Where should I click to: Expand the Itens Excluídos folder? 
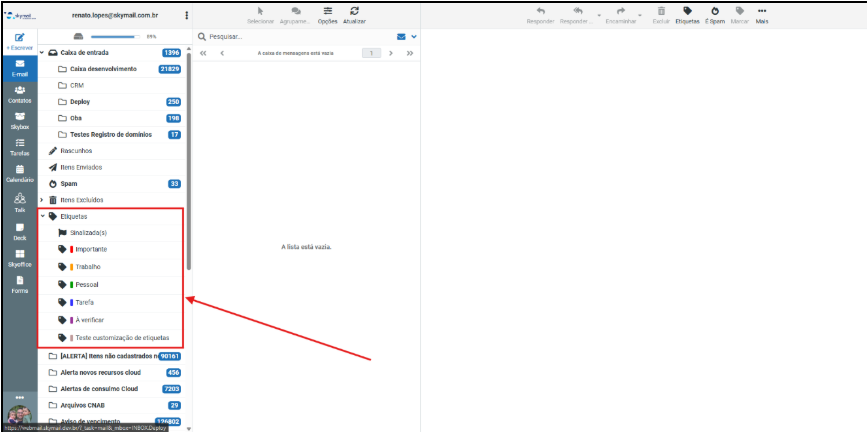click(x=42, y=200)
